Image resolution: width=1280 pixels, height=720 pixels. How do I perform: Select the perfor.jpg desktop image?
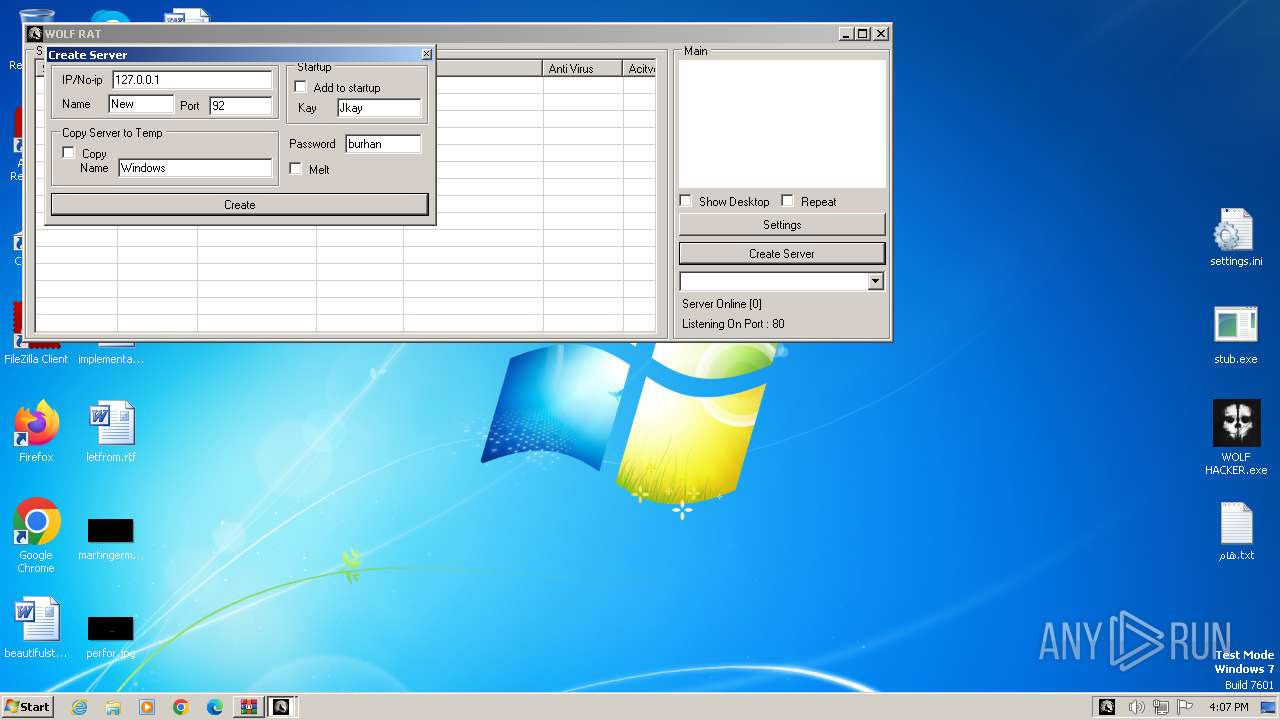[x=110, y=636]
